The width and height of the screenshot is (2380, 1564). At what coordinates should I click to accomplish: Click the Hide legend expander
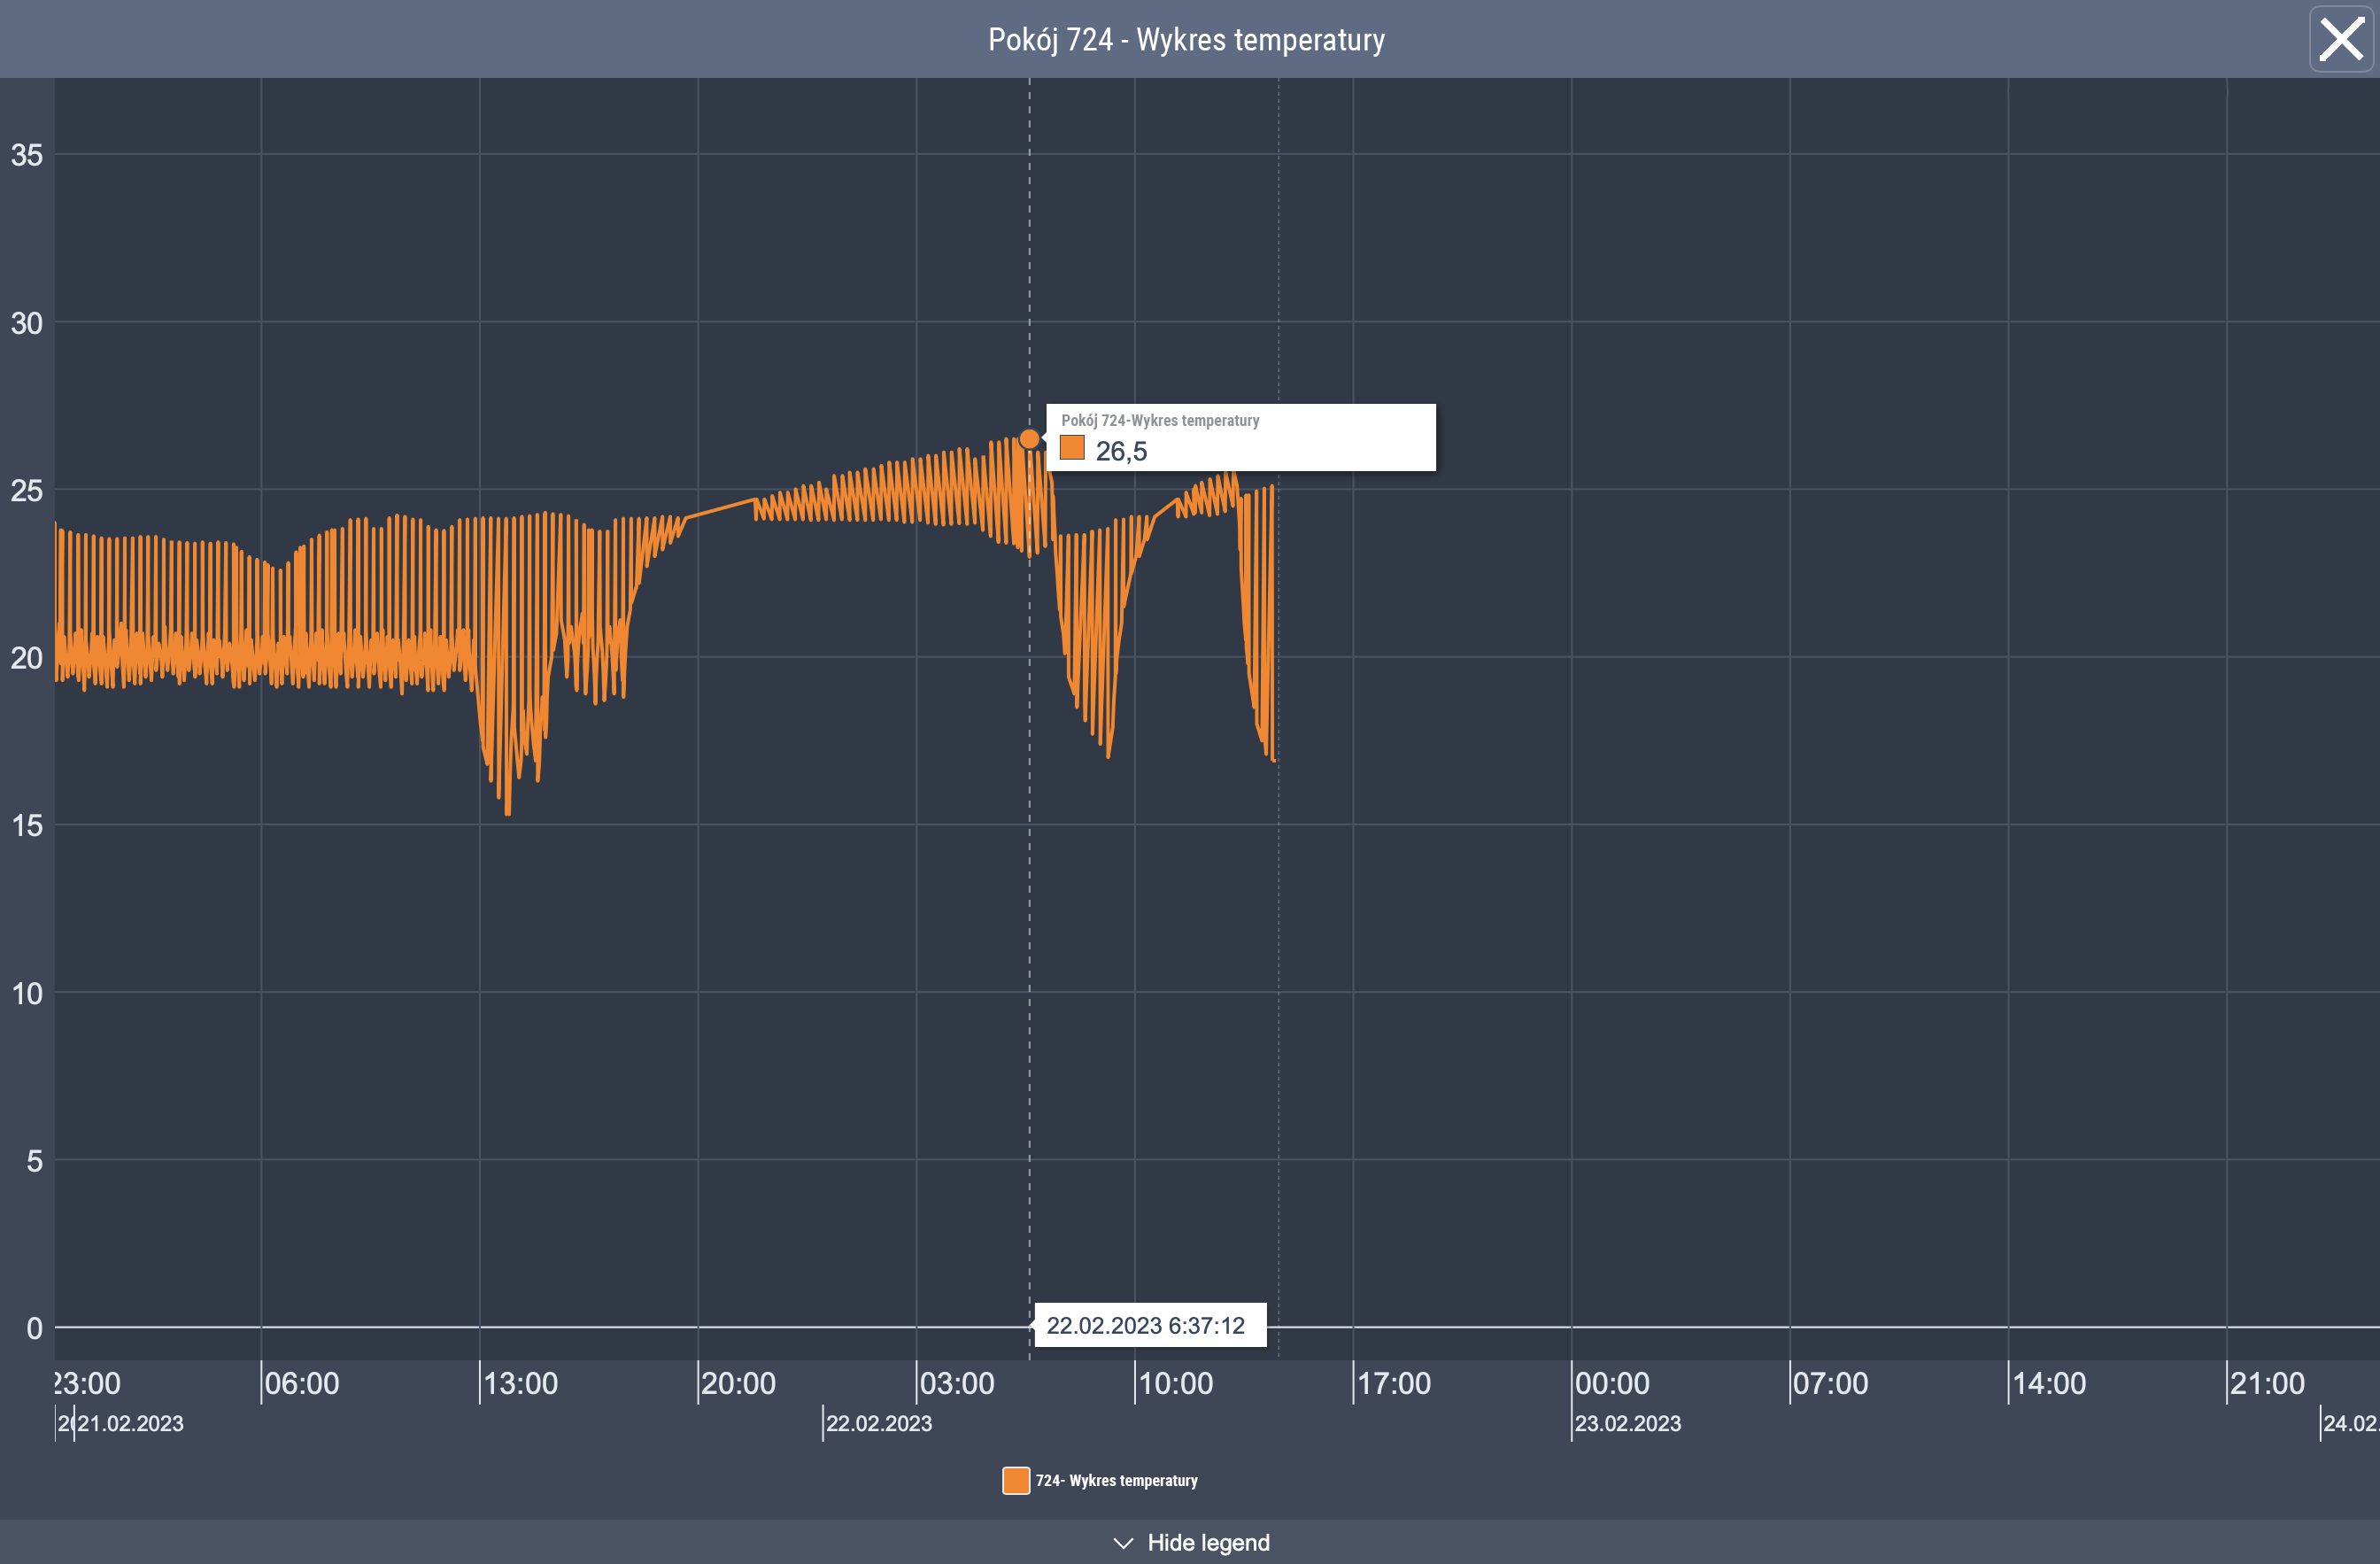click(x=1208, y=1542)
